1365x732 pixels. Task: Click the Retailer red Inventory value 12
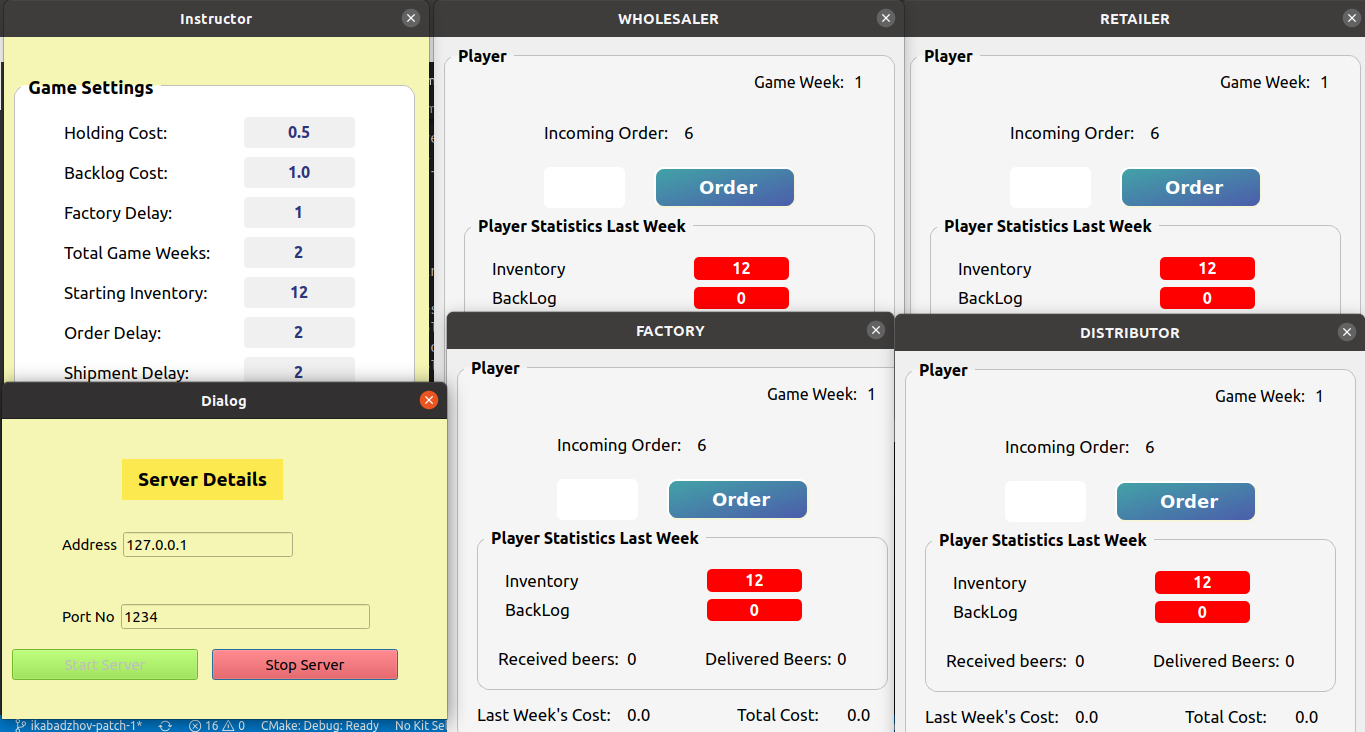1207,268
